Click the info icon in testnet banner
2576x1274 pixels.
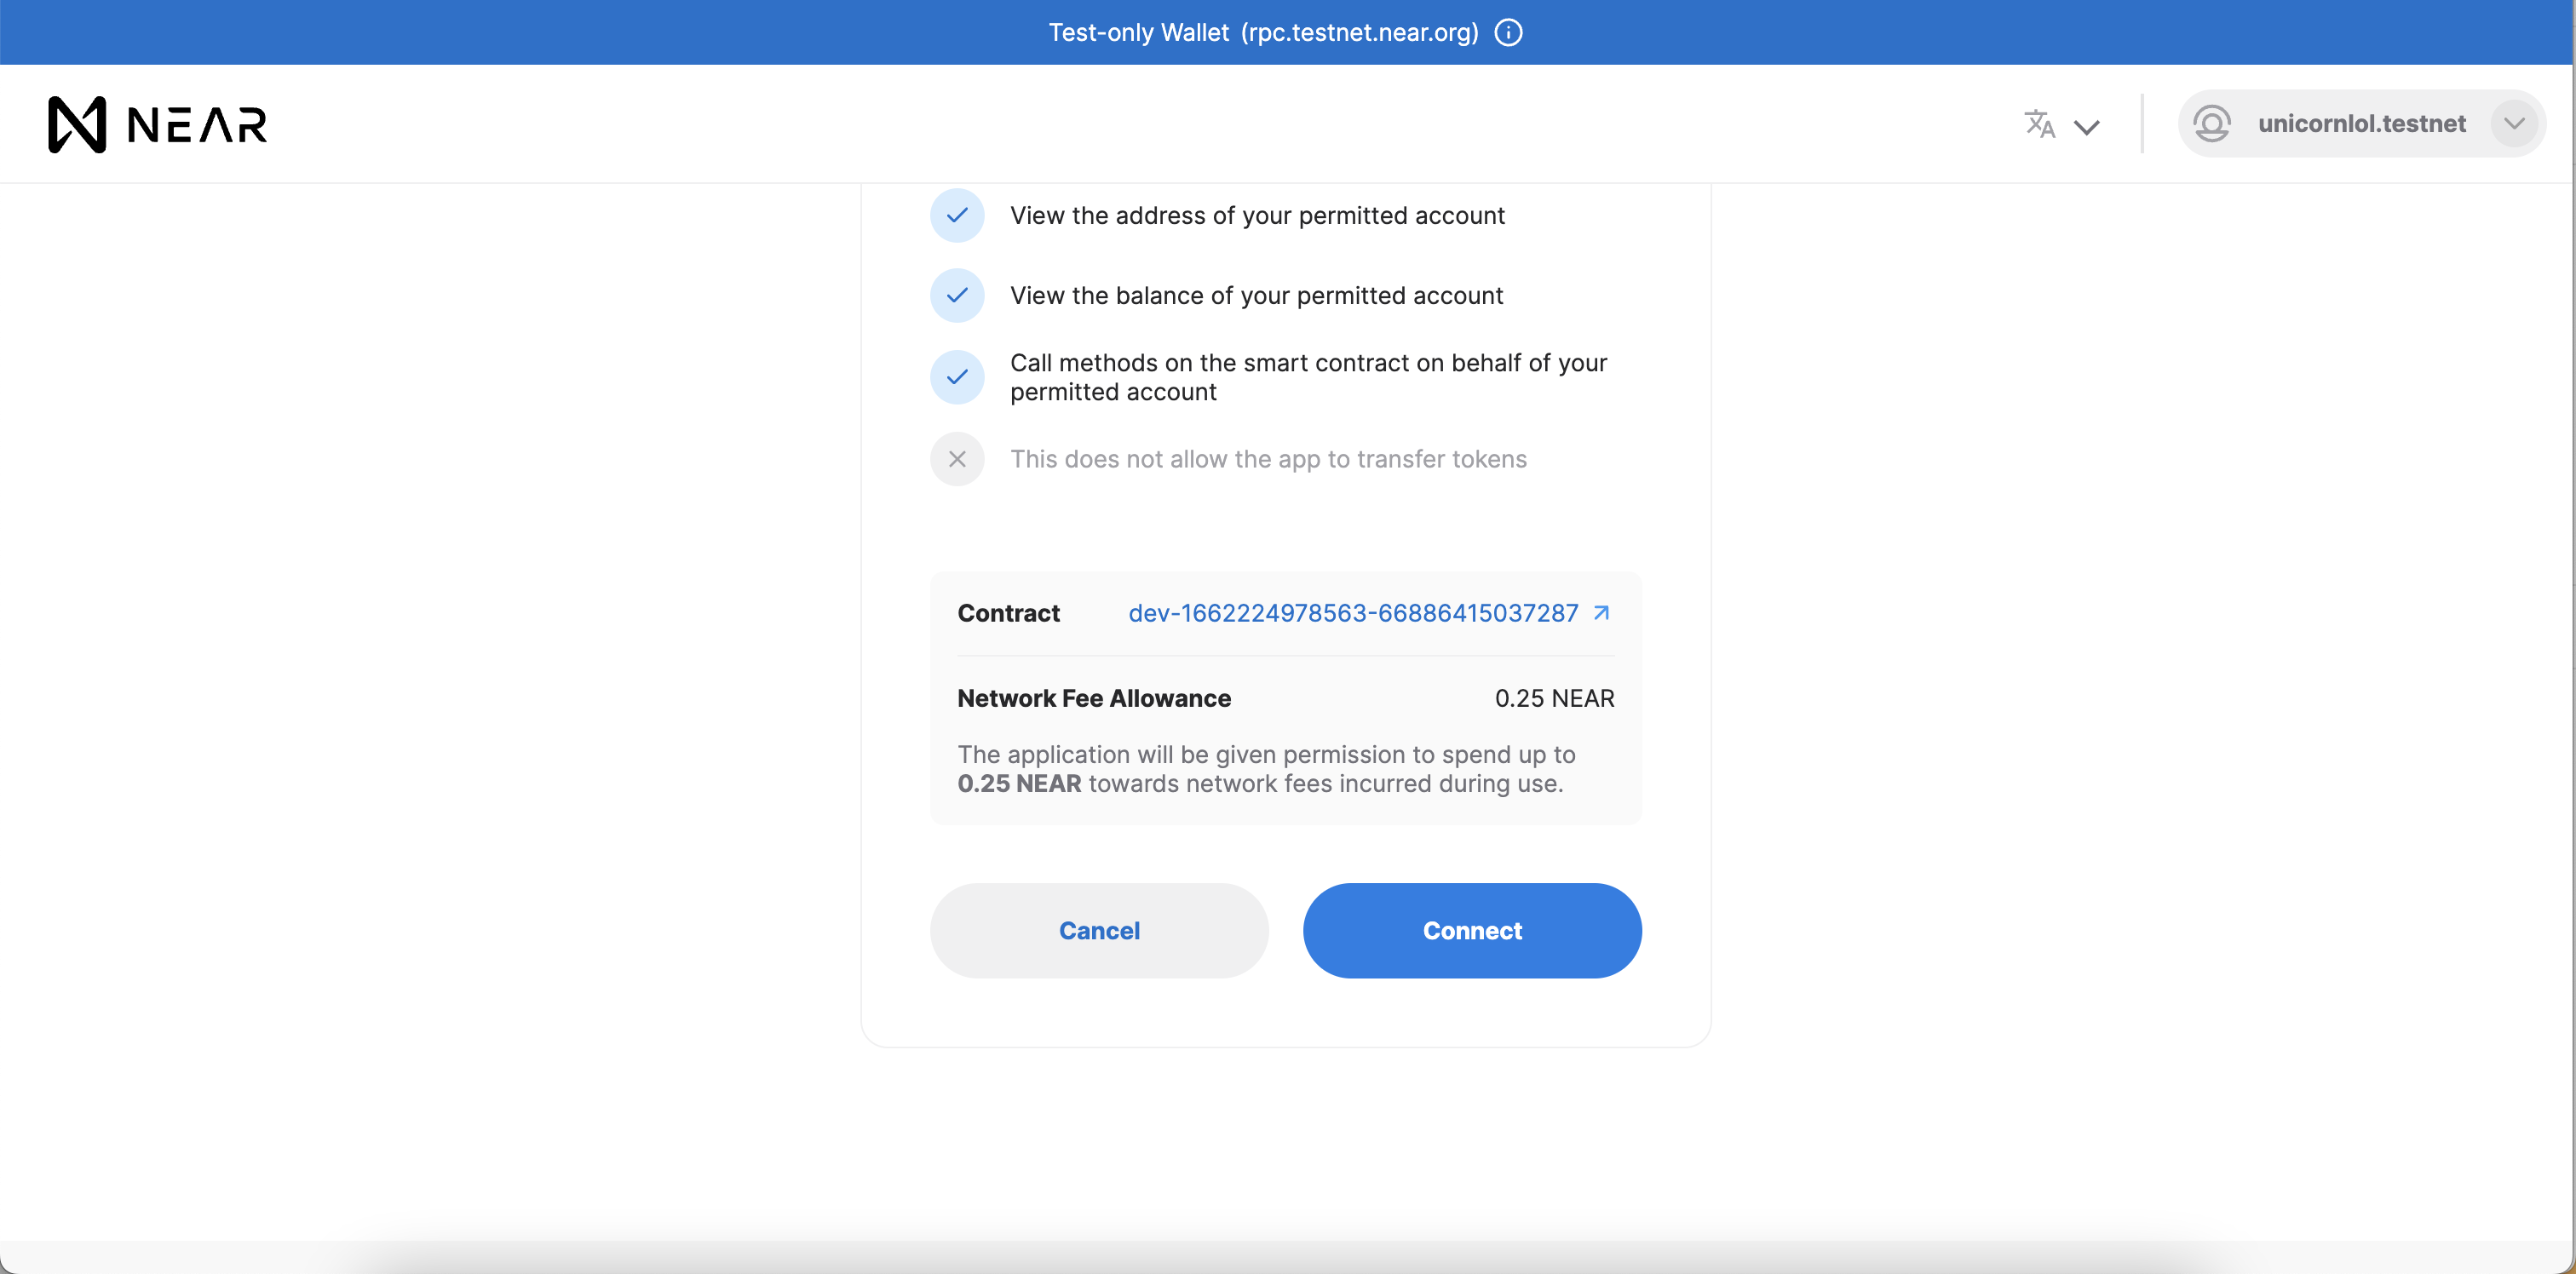[1508, 33]
